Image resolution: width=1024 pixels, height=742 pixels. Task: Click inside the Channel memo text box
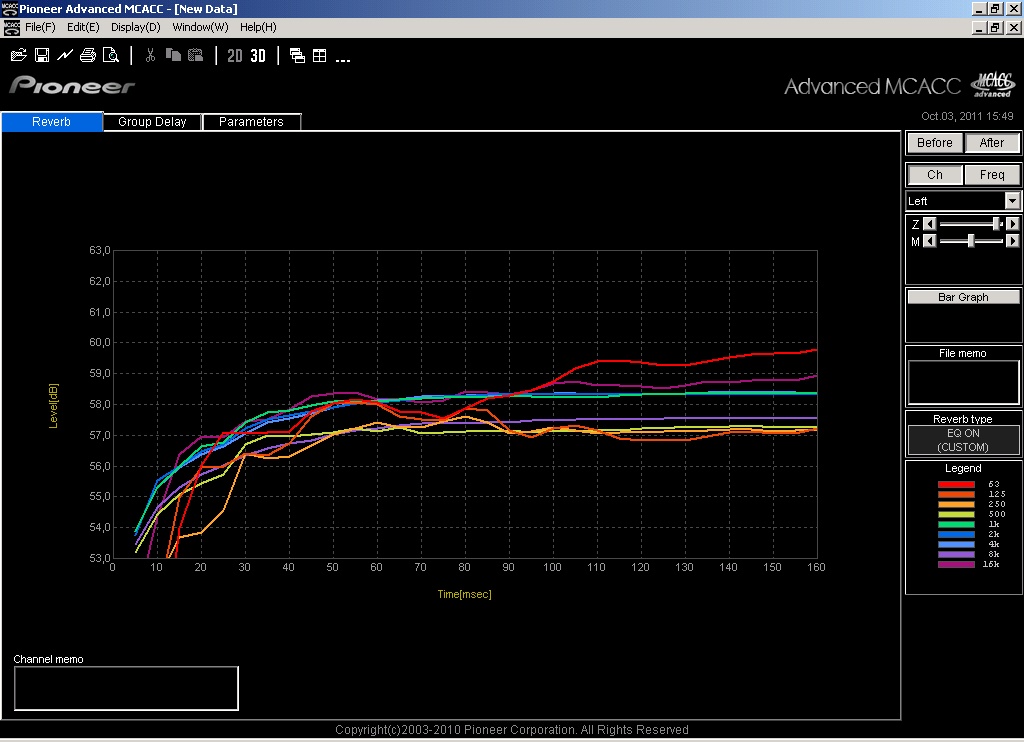click(126, 688)
